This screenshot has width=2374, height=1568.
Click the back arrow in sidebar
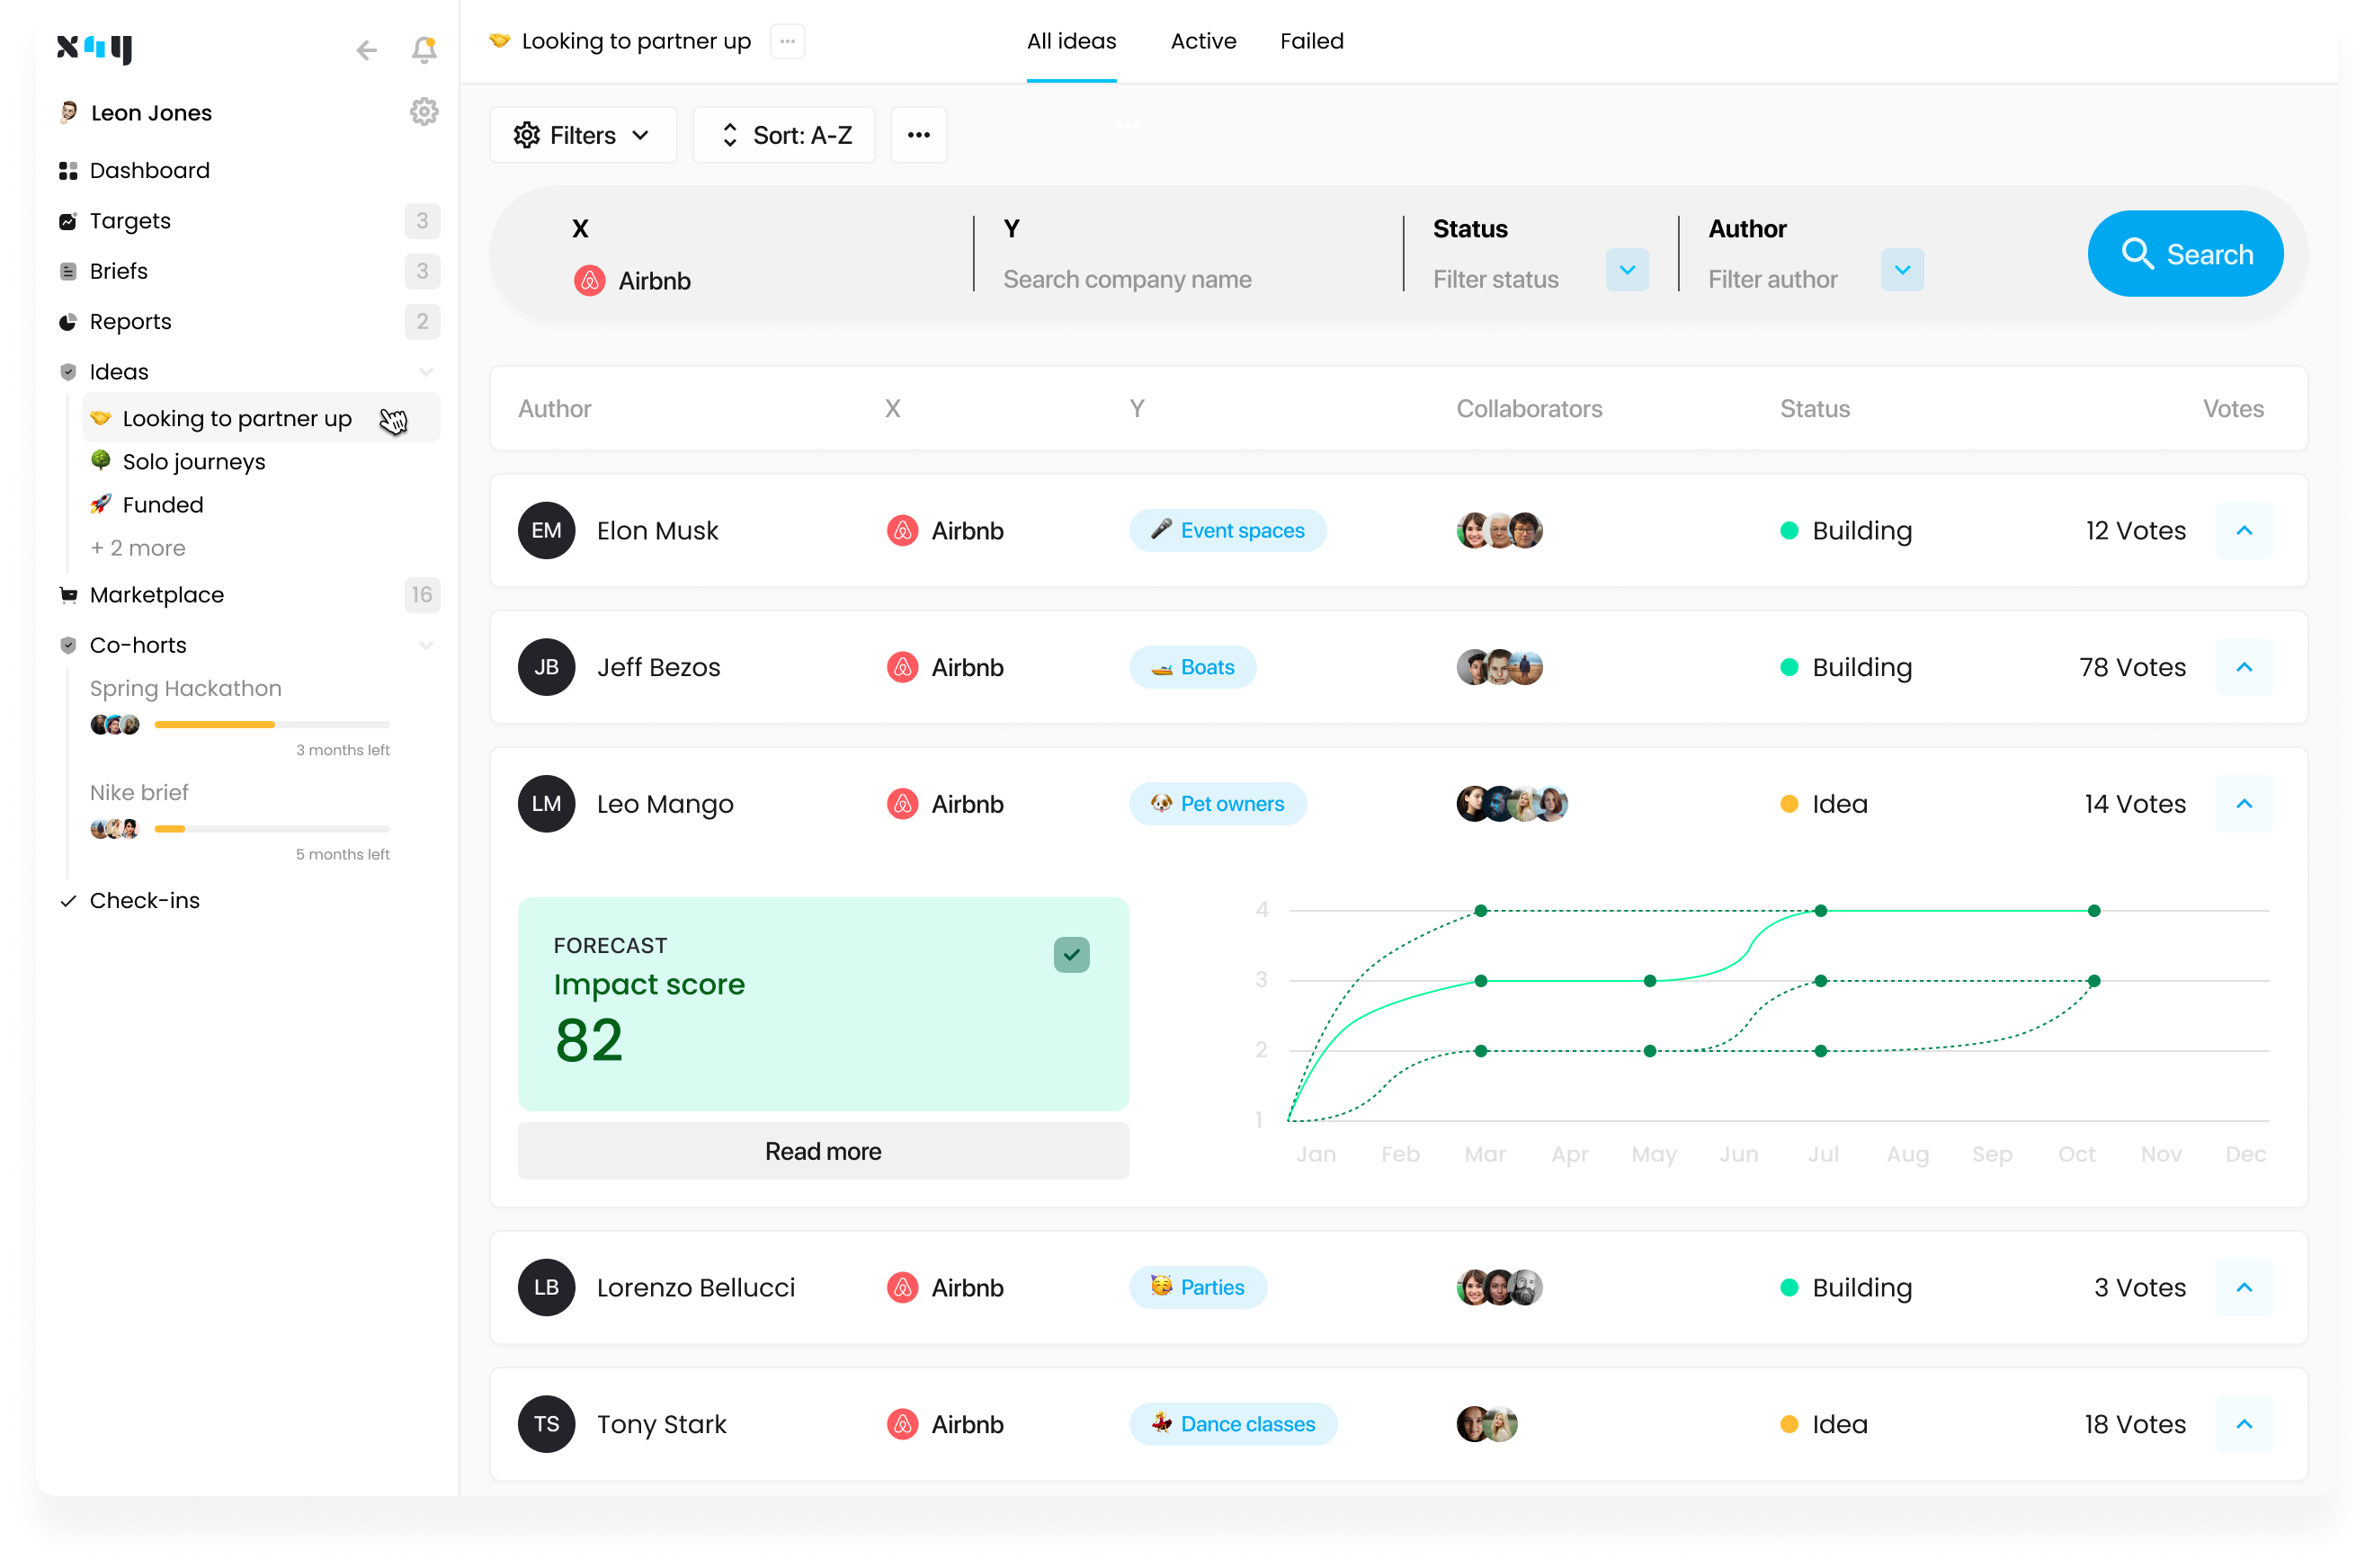click(x=366, y=50)
